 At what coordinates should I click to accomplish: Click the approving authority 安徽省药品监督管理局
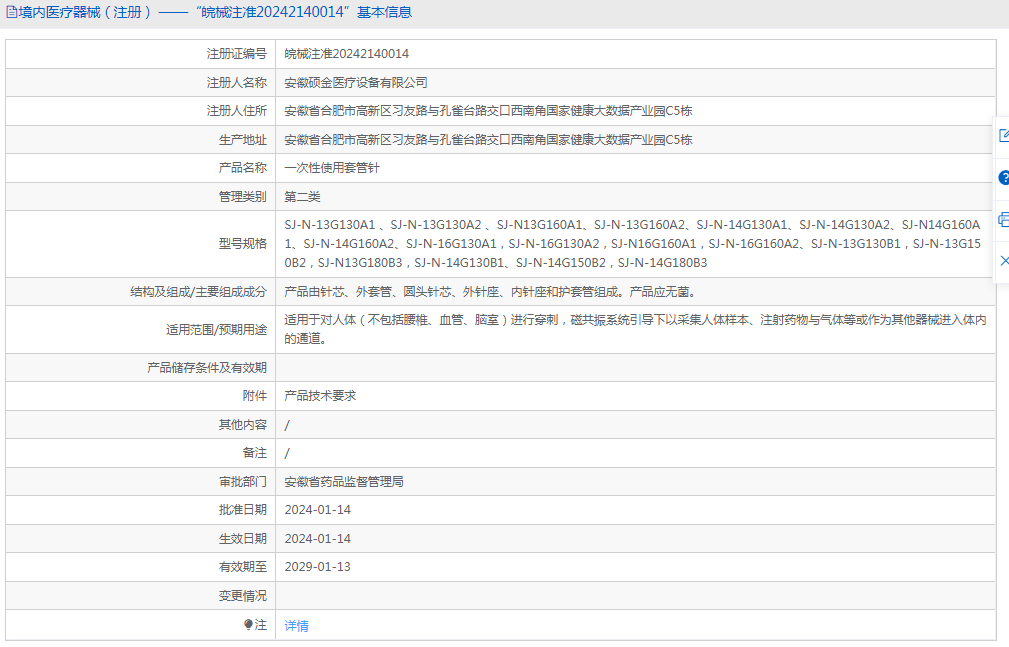click(x=344, y=482)
